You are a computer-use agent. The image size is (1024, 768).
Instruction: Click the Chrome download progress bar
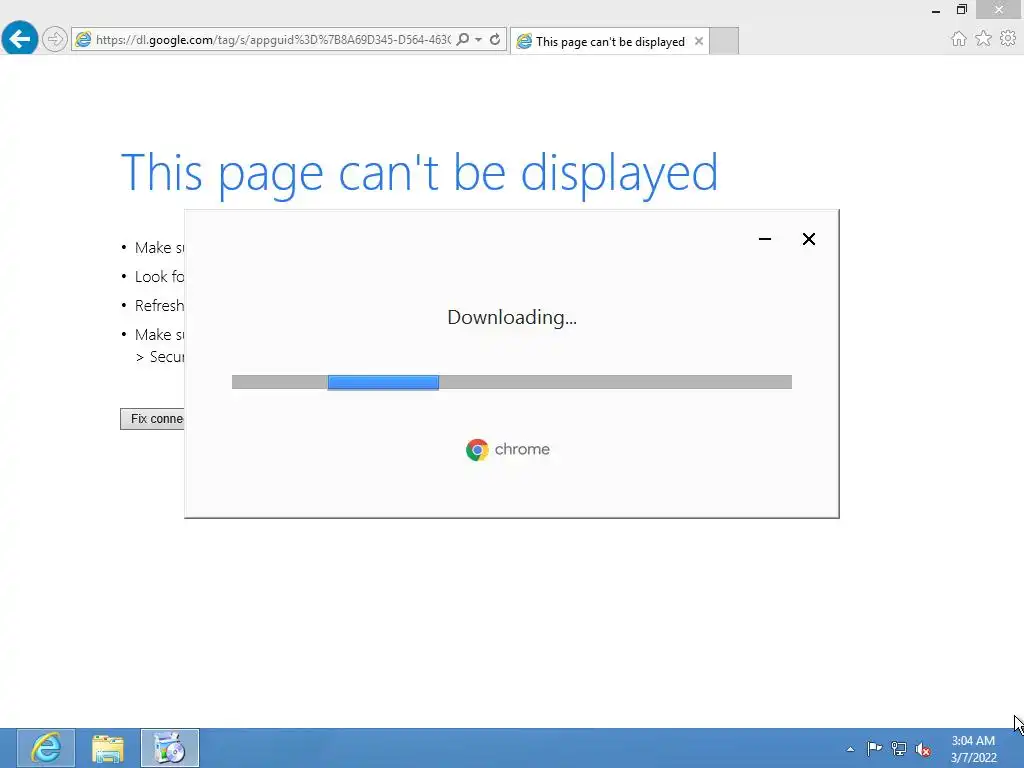pos(511,382)
